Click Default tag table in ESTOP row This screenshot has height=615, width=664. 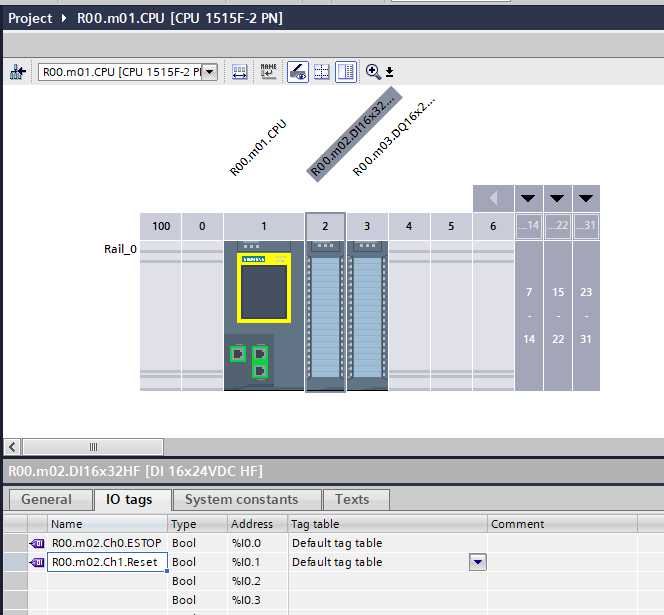tap(337, 543)
